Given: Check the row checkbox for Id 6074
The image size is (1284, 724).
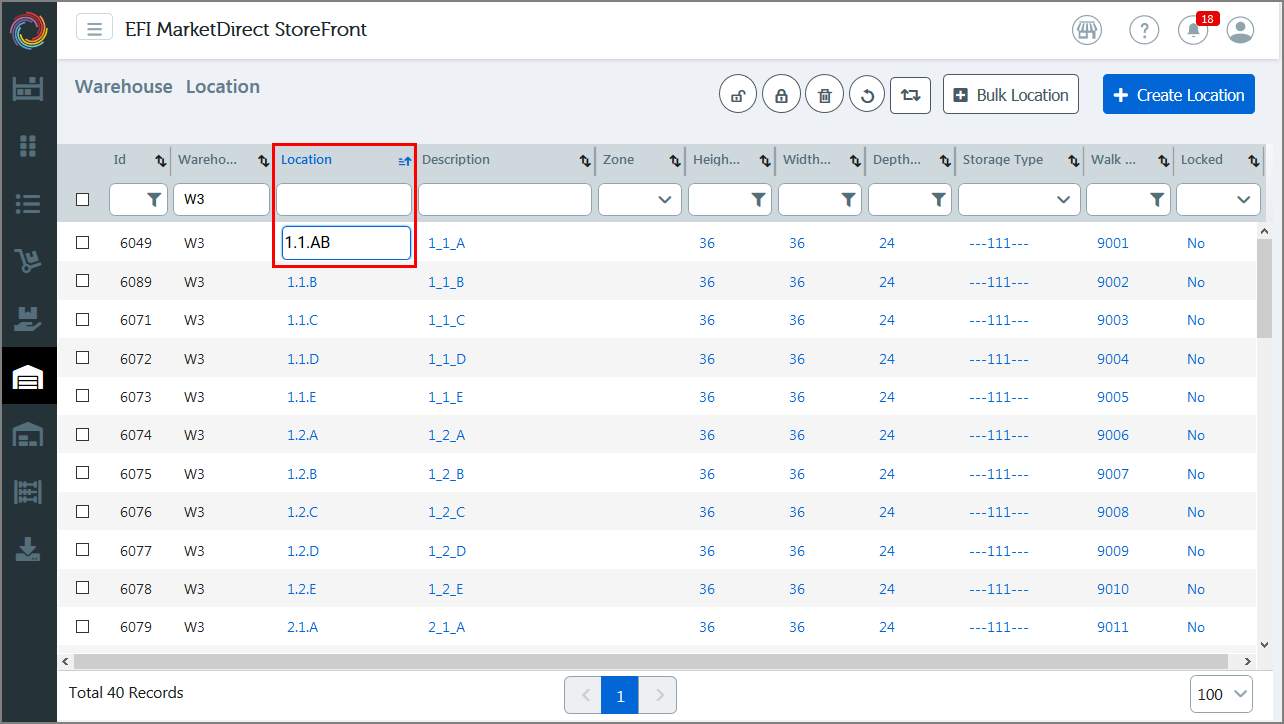Looking at the screenshot, I should tap(83, 435).
